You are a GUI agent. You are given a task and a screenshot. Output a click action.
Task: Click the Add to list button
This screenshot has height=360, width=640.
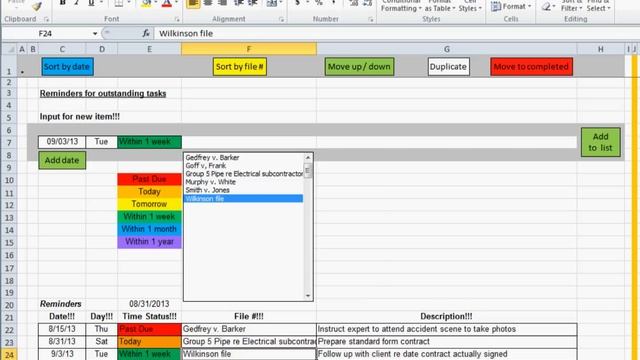tap(600, 142)
